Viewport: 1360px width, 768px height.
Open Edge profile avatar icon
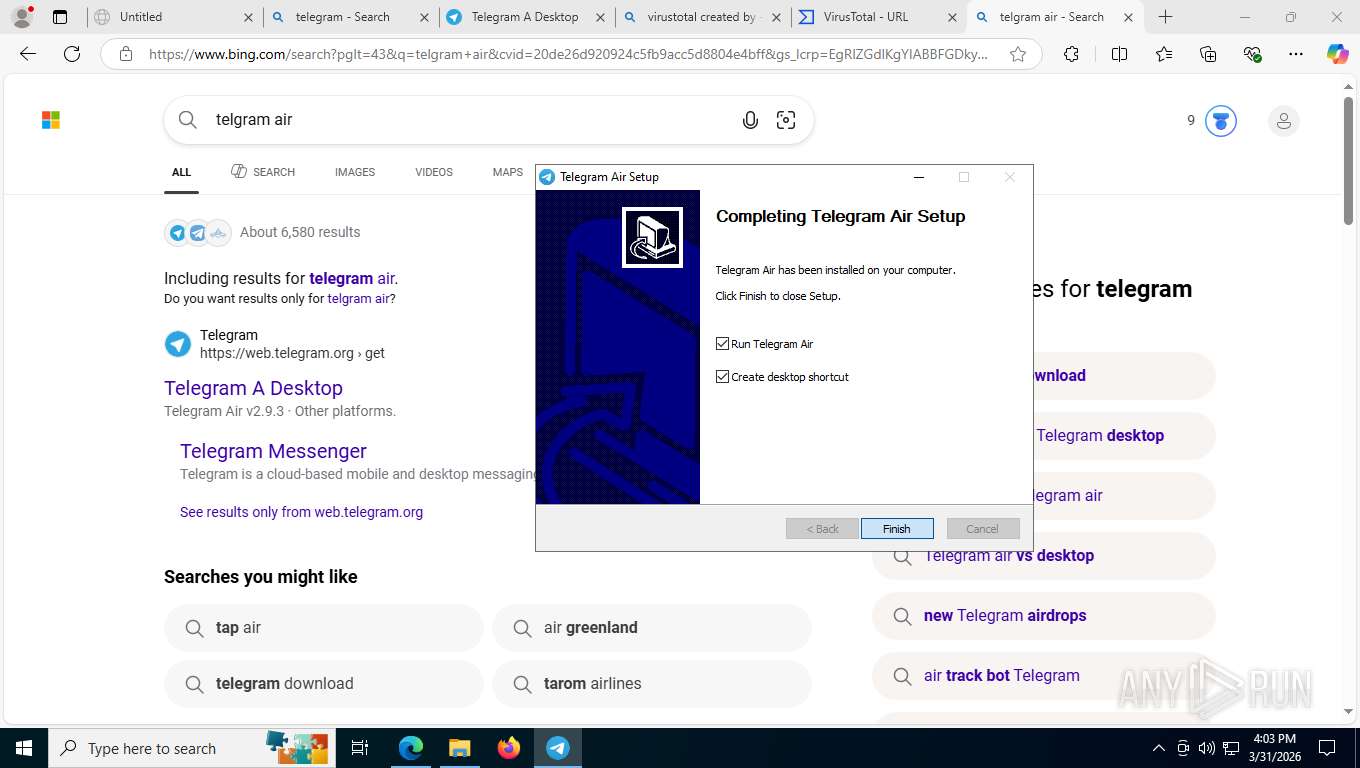(x=22, y=17)
